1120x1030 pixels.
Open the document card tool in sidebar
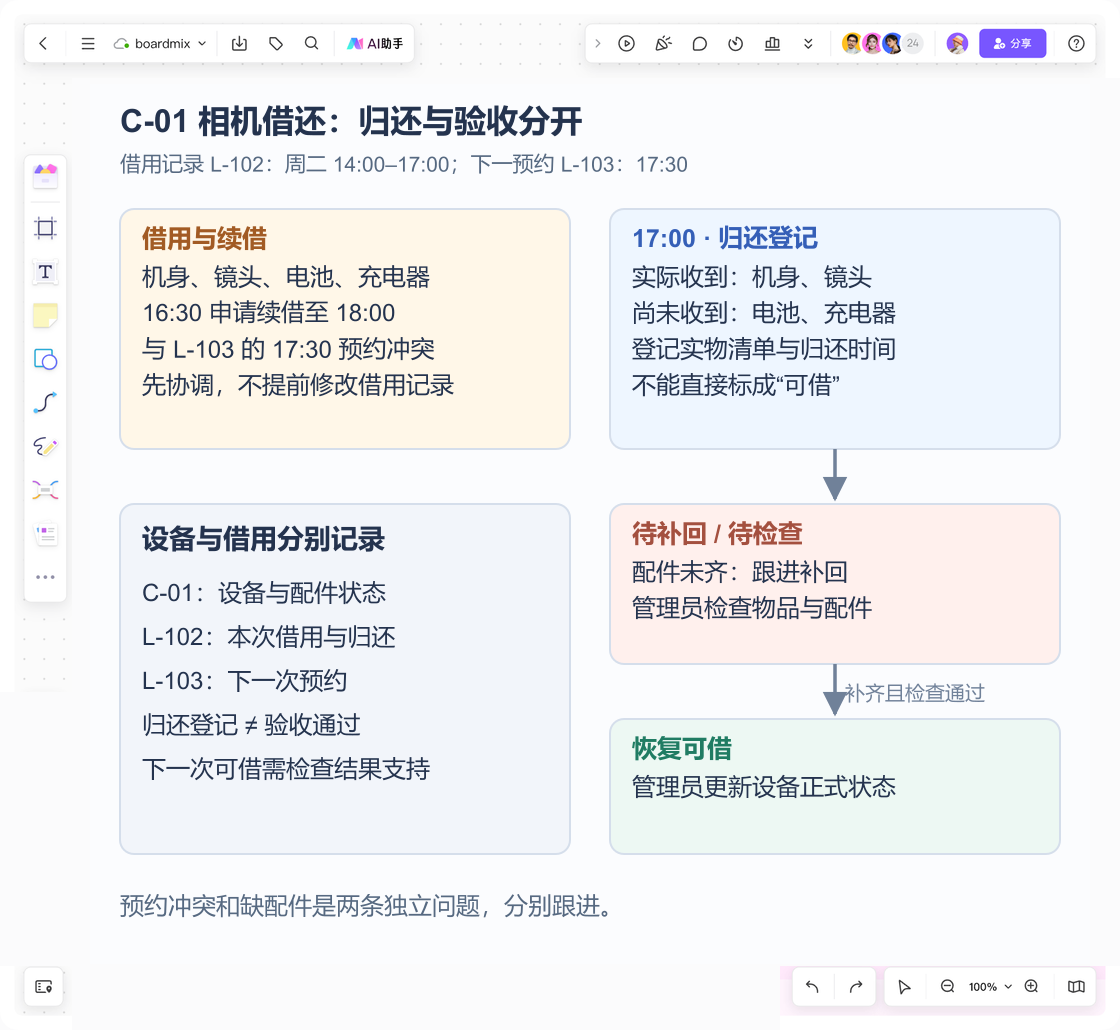tap(46, 534)
